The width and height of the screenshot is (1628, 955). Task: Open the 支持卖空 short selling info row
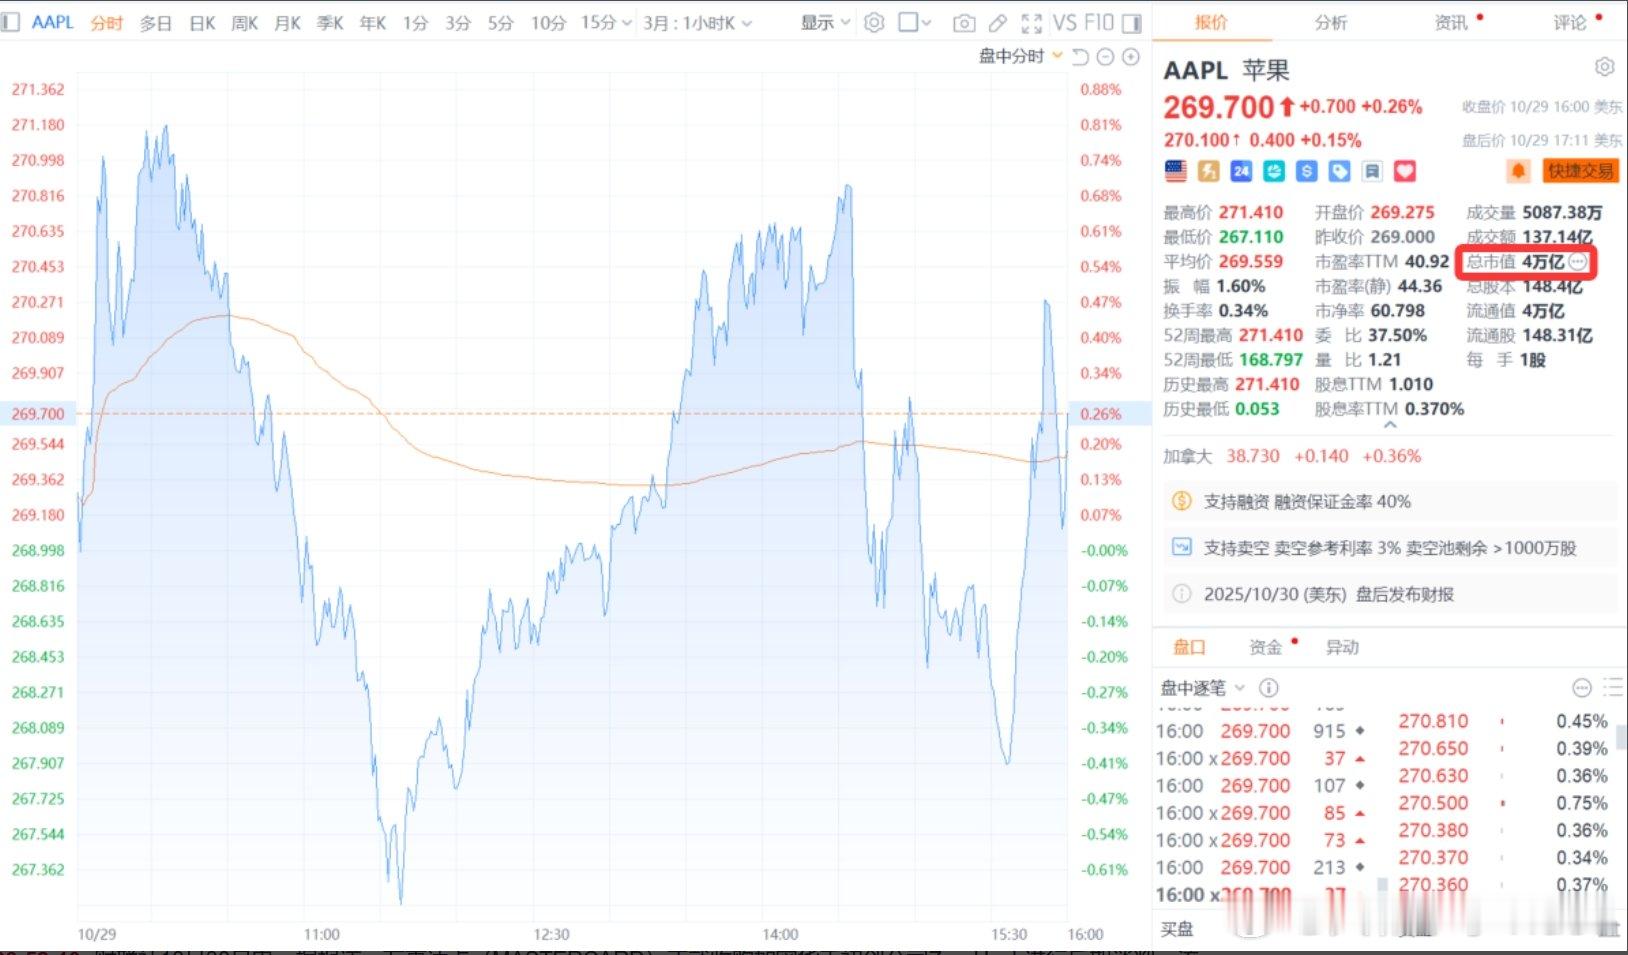click(1390, 547)
